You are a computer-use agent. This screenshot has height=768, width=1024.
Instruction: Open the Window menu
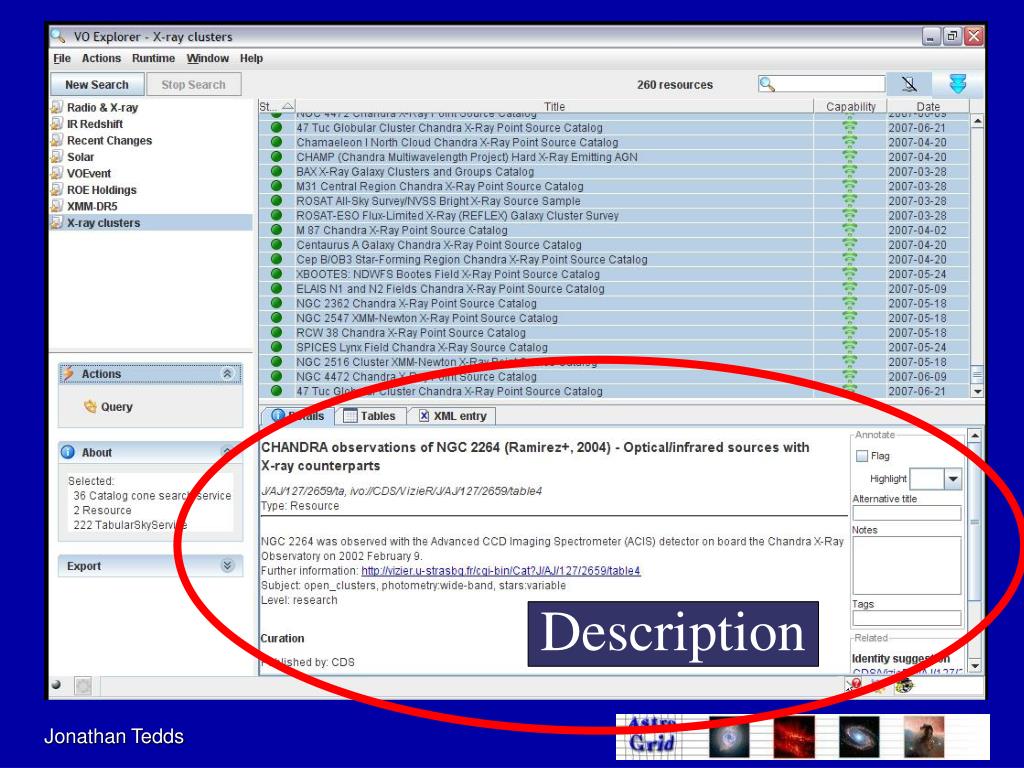208,58
